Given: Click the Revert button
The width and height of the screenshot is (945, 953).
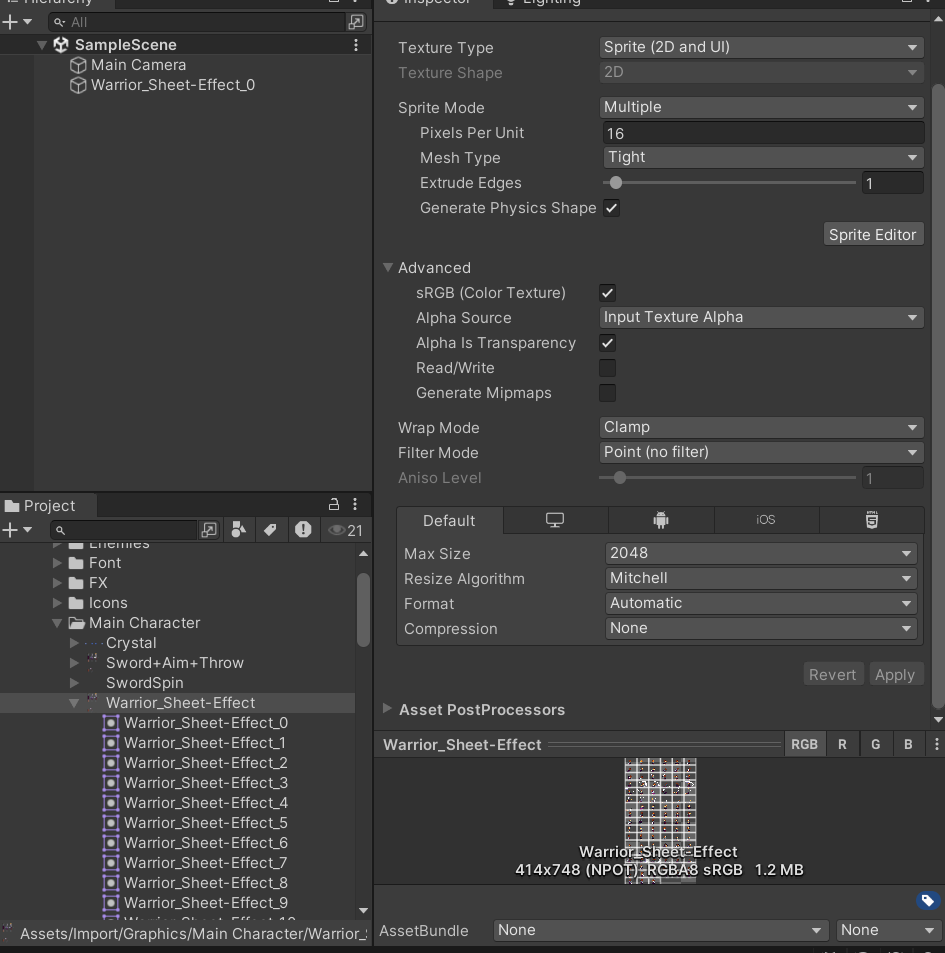Looking at the screenshot, I should 833,675.
